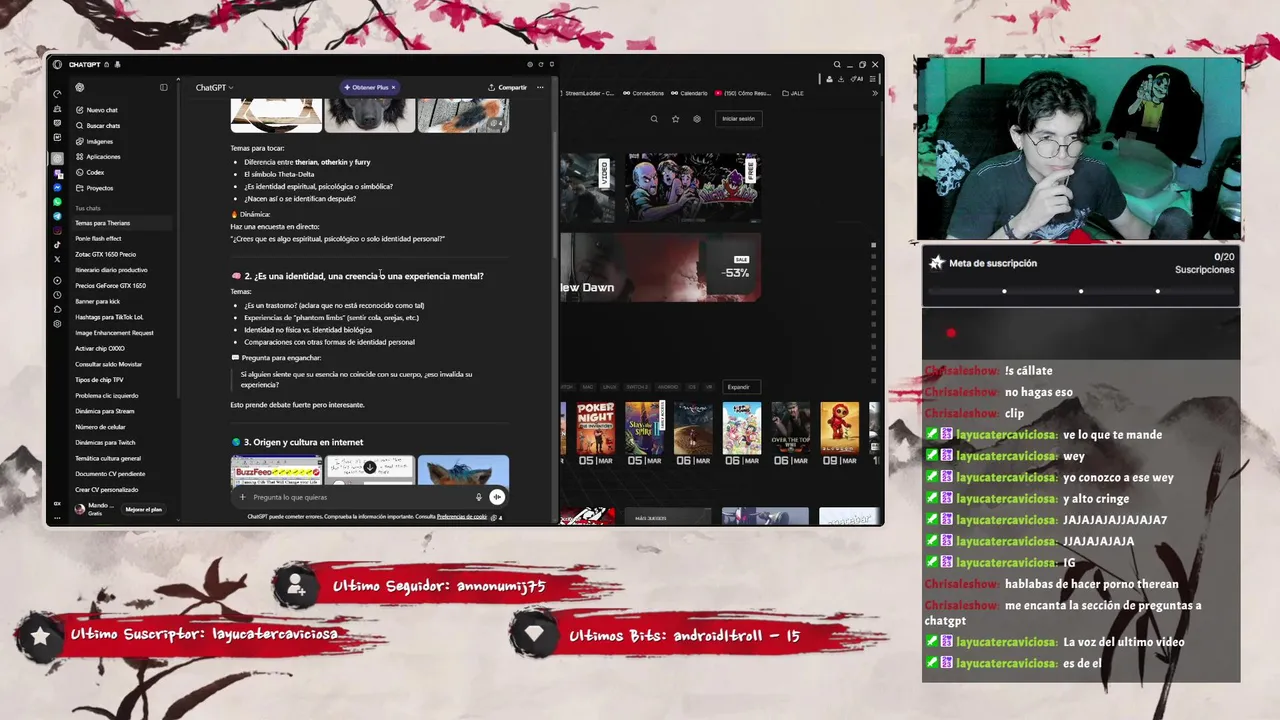Open the StreamLadder bookmark
This screenshot has height=720, width=1280.
click(586, 93)
